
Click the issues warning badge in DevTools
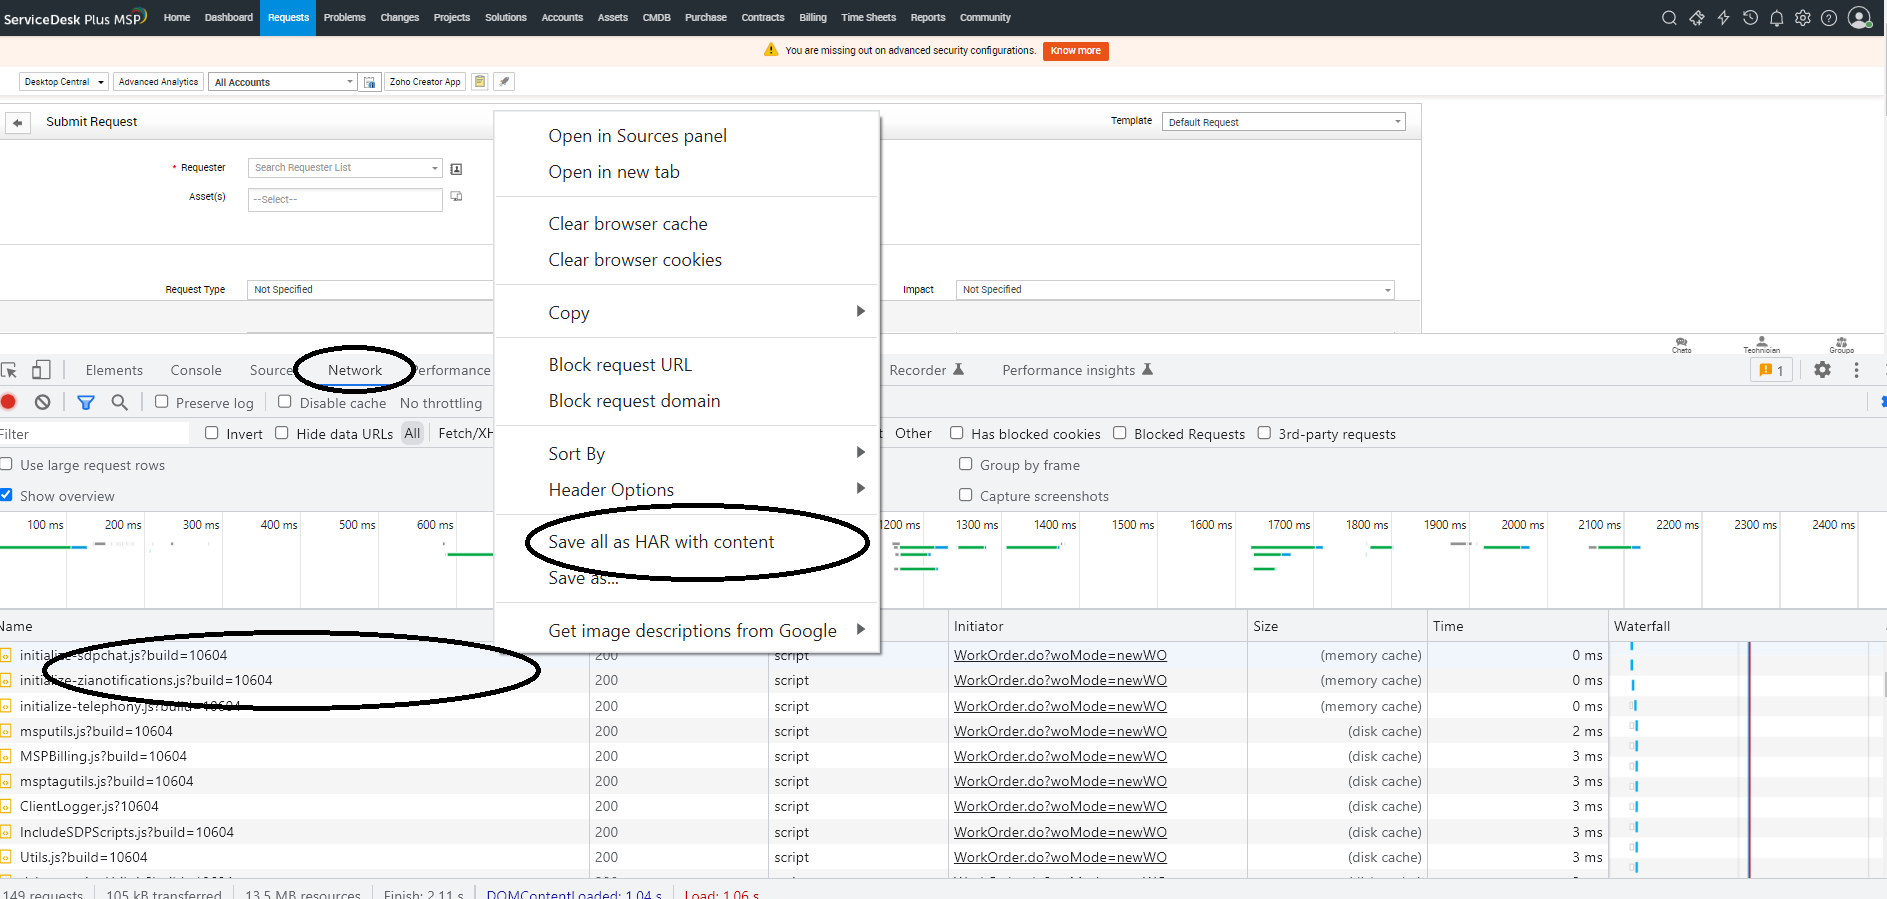[1771, 370]
